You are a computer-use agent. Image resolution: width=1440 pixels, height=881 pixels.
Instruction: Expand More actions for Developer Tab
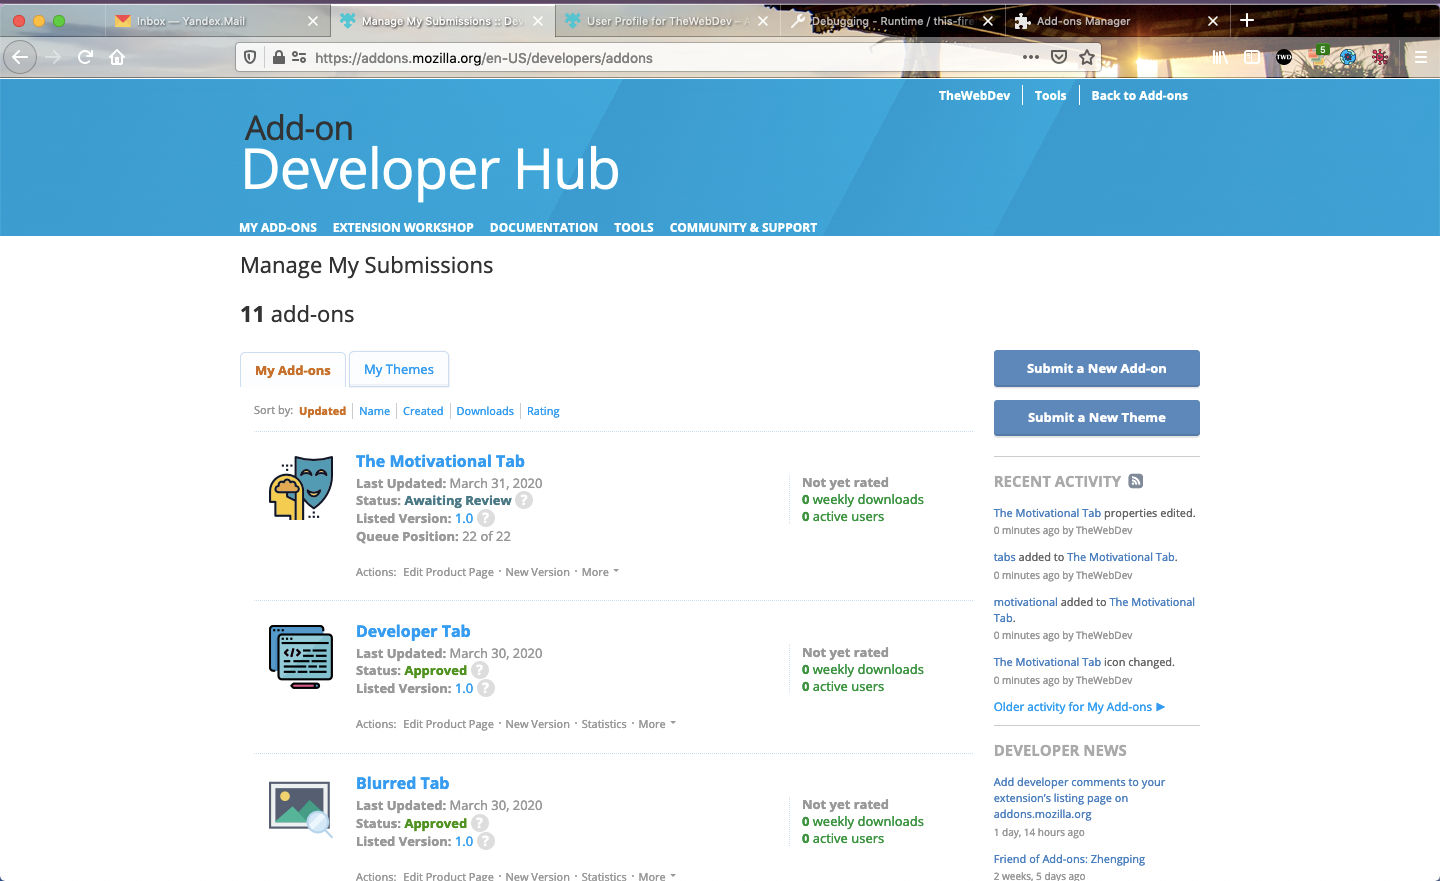658,724
